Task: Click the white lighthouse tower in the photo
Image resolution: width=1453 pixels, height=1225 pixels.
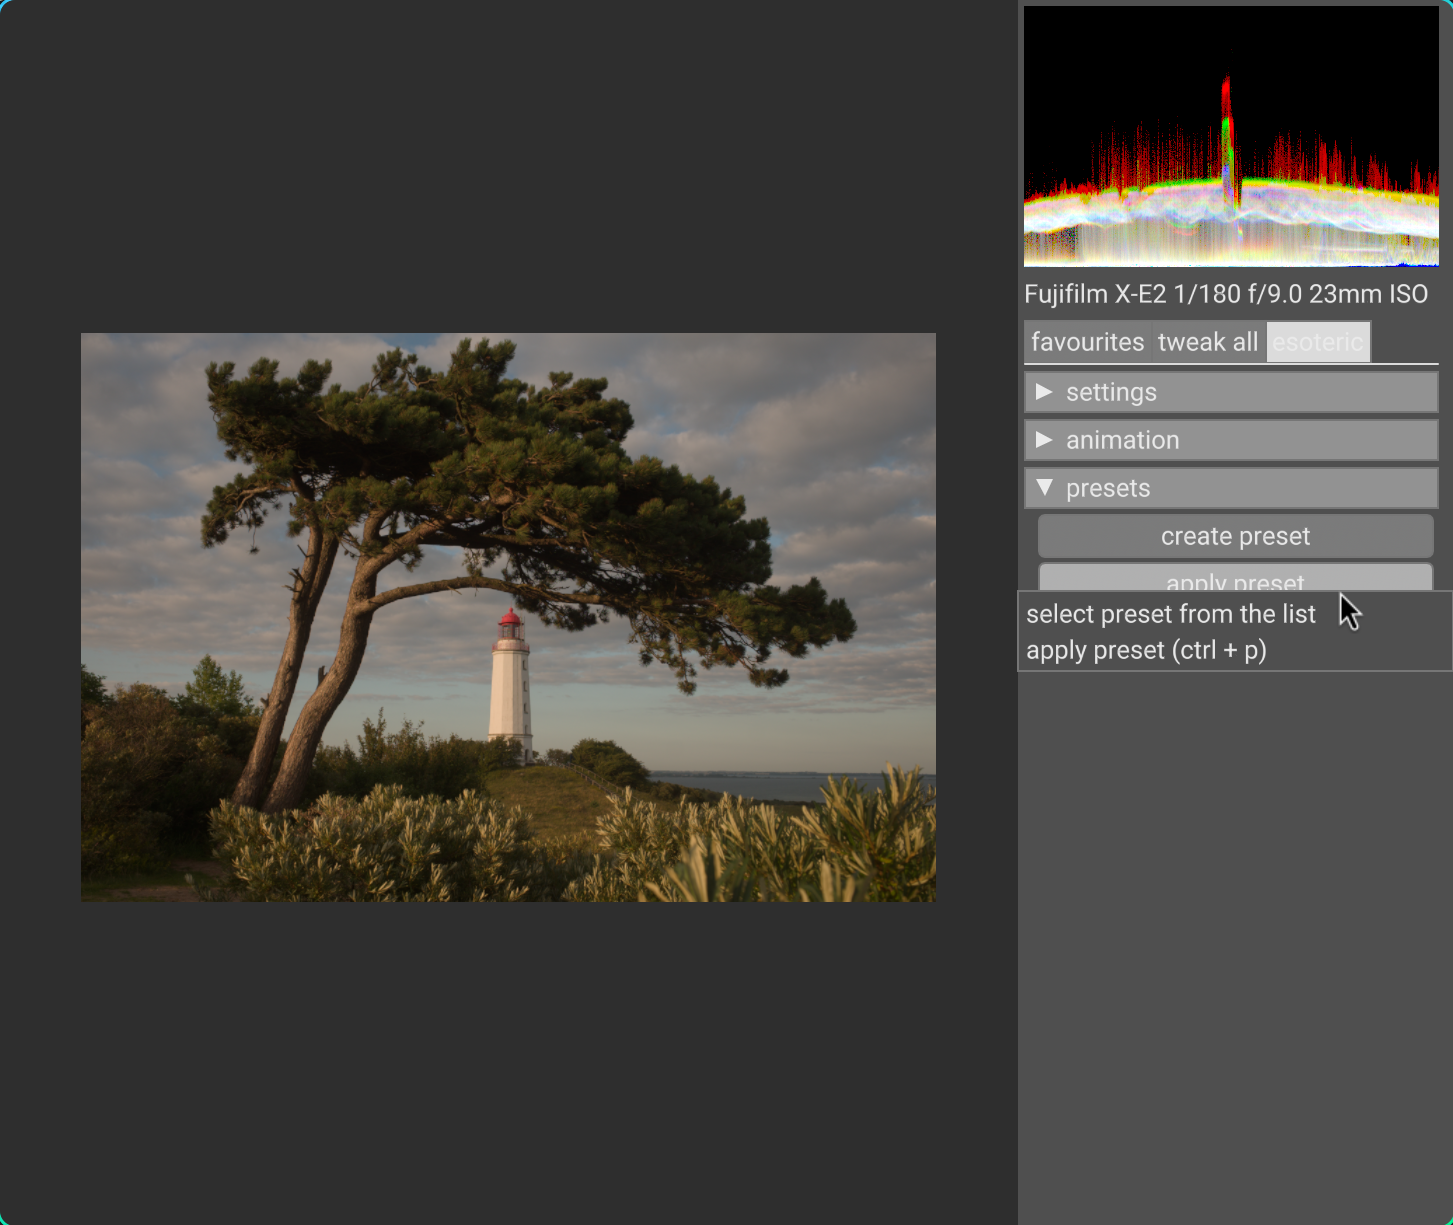Action: tap(510, 695)
